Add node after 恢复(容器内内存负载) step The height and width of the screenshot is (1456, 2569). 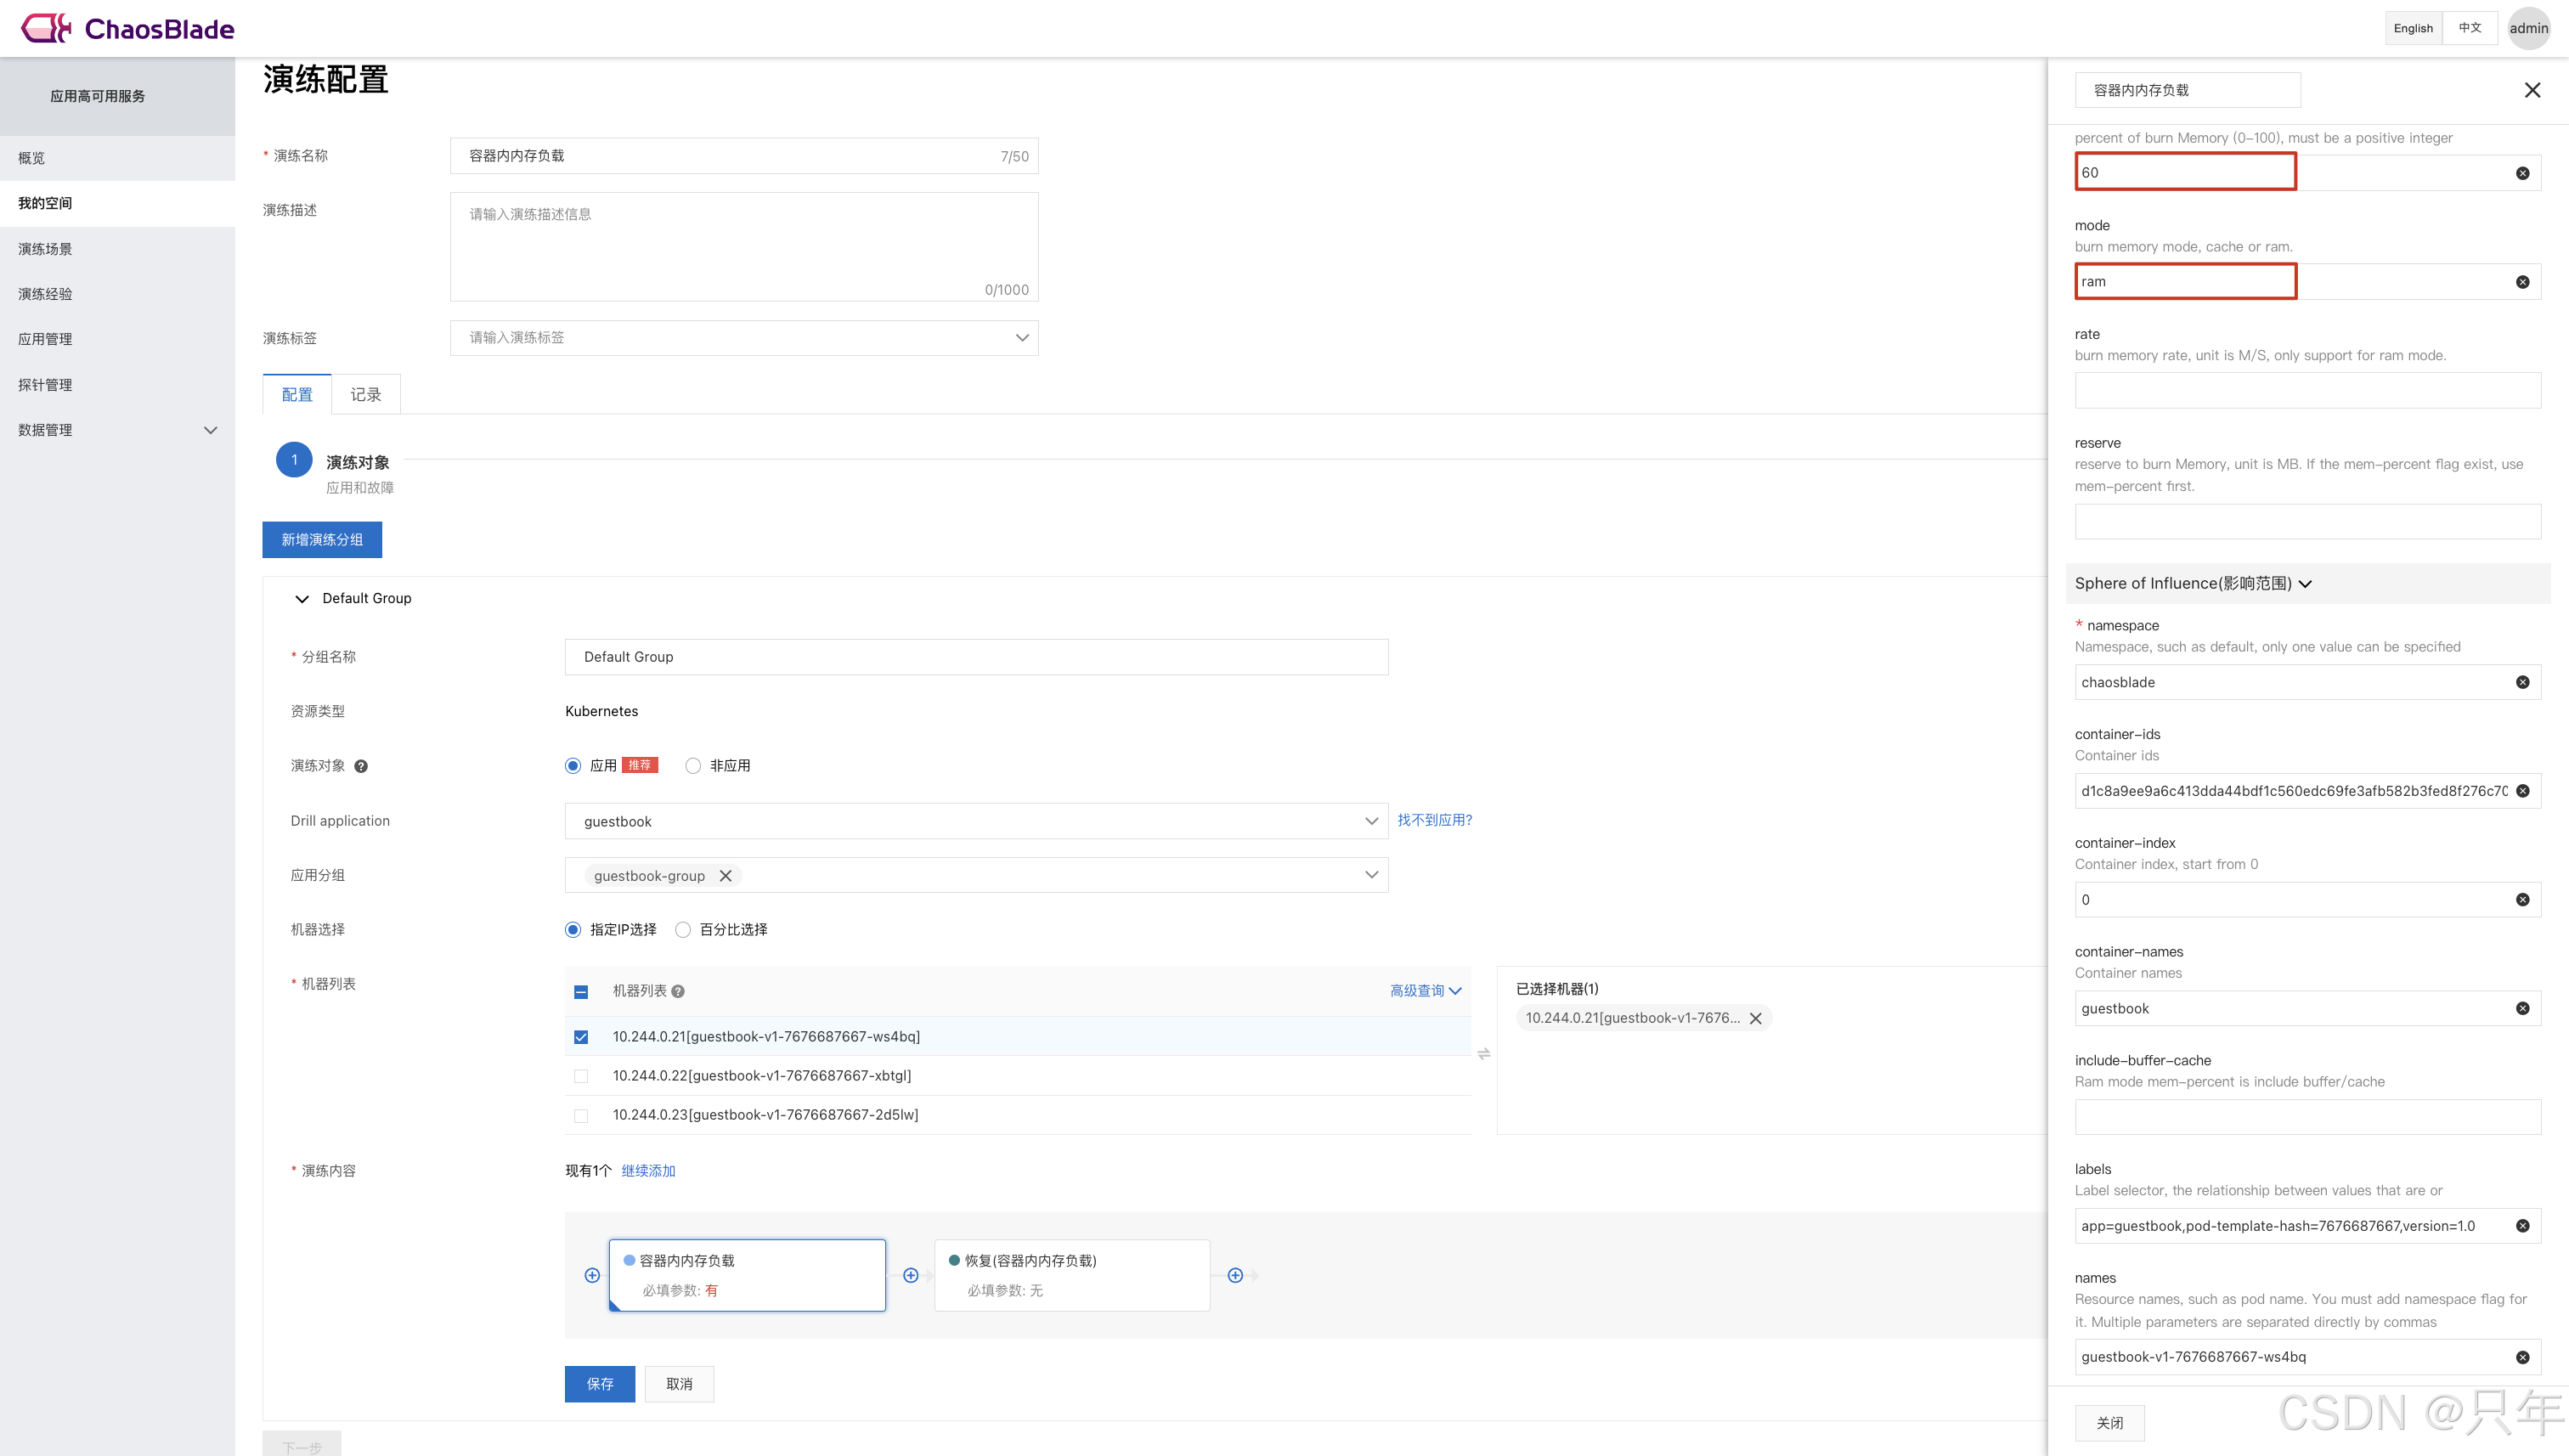[x=1235, y=1275]
